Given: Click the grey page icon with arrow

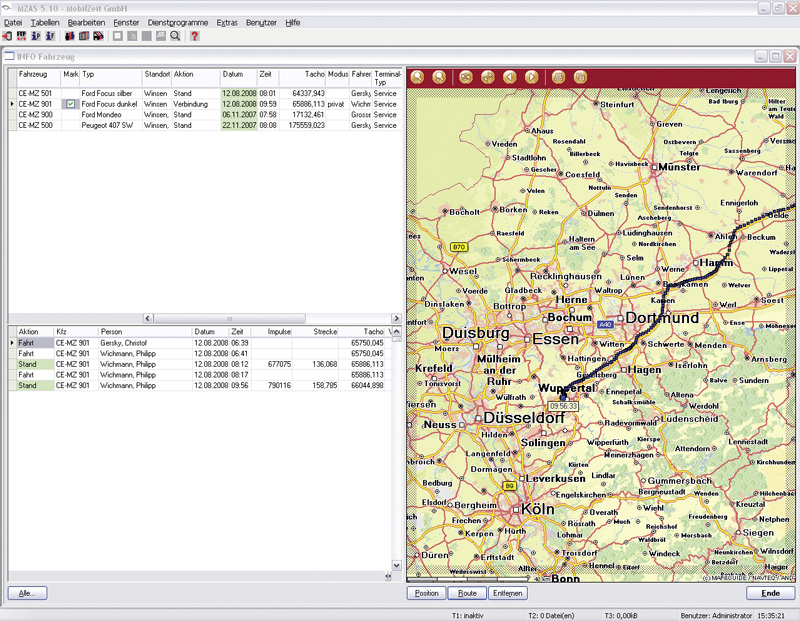Looking at the screenshot, I should tap(132, 36).
